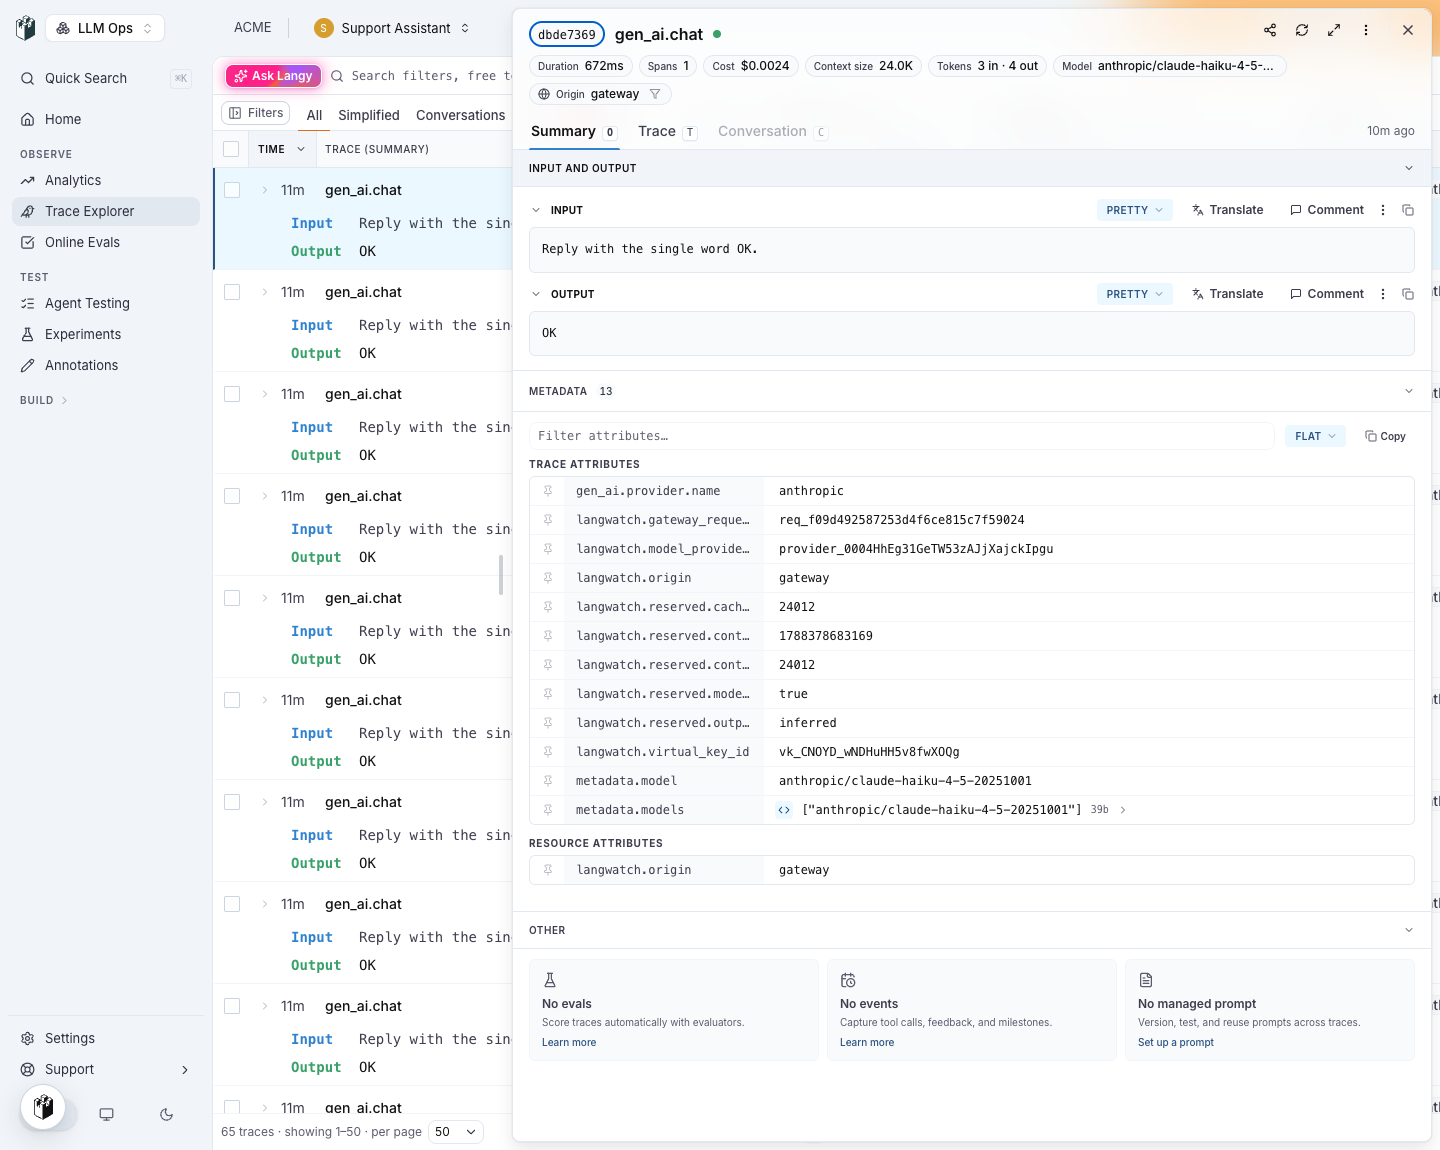1440x1150 pixels.
Task: Open the JSON code view for metadata.models
Action: click(784, 810)
